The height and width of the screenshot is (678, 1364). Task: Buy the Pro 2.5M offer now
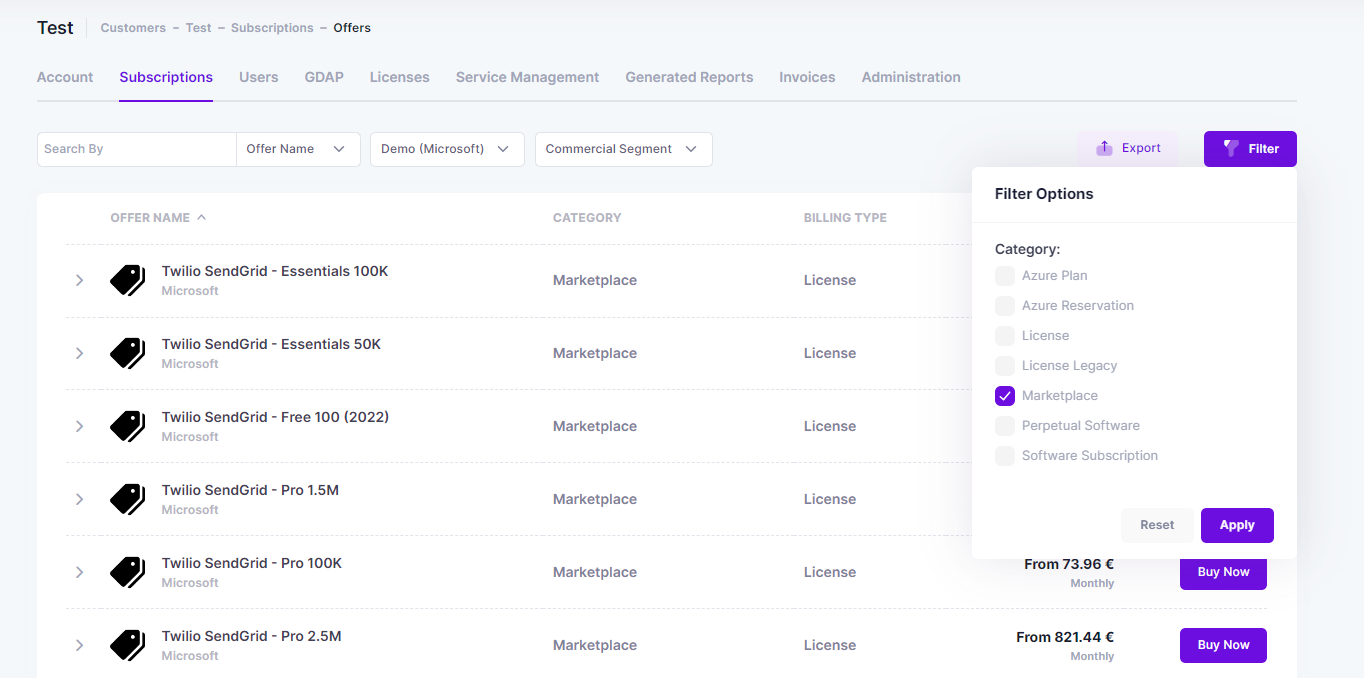(1223, 645)
